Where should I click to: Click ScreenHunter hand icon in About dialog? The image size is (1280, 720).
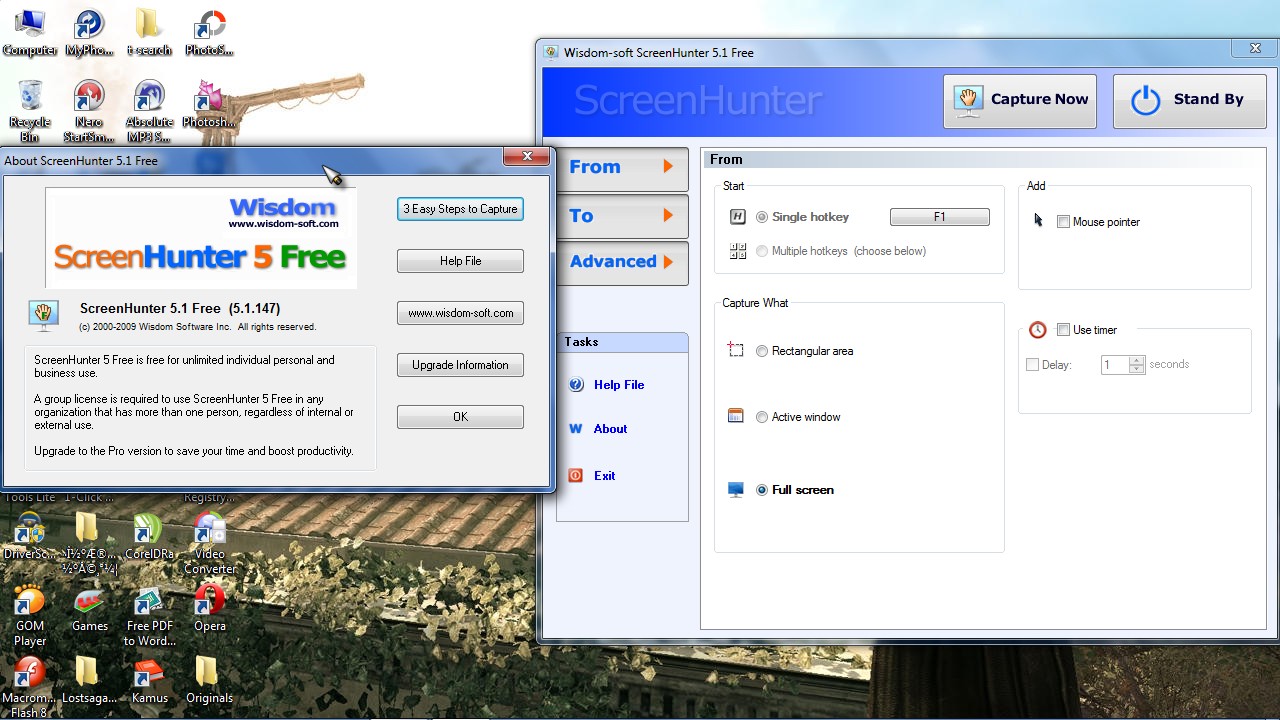43,314
